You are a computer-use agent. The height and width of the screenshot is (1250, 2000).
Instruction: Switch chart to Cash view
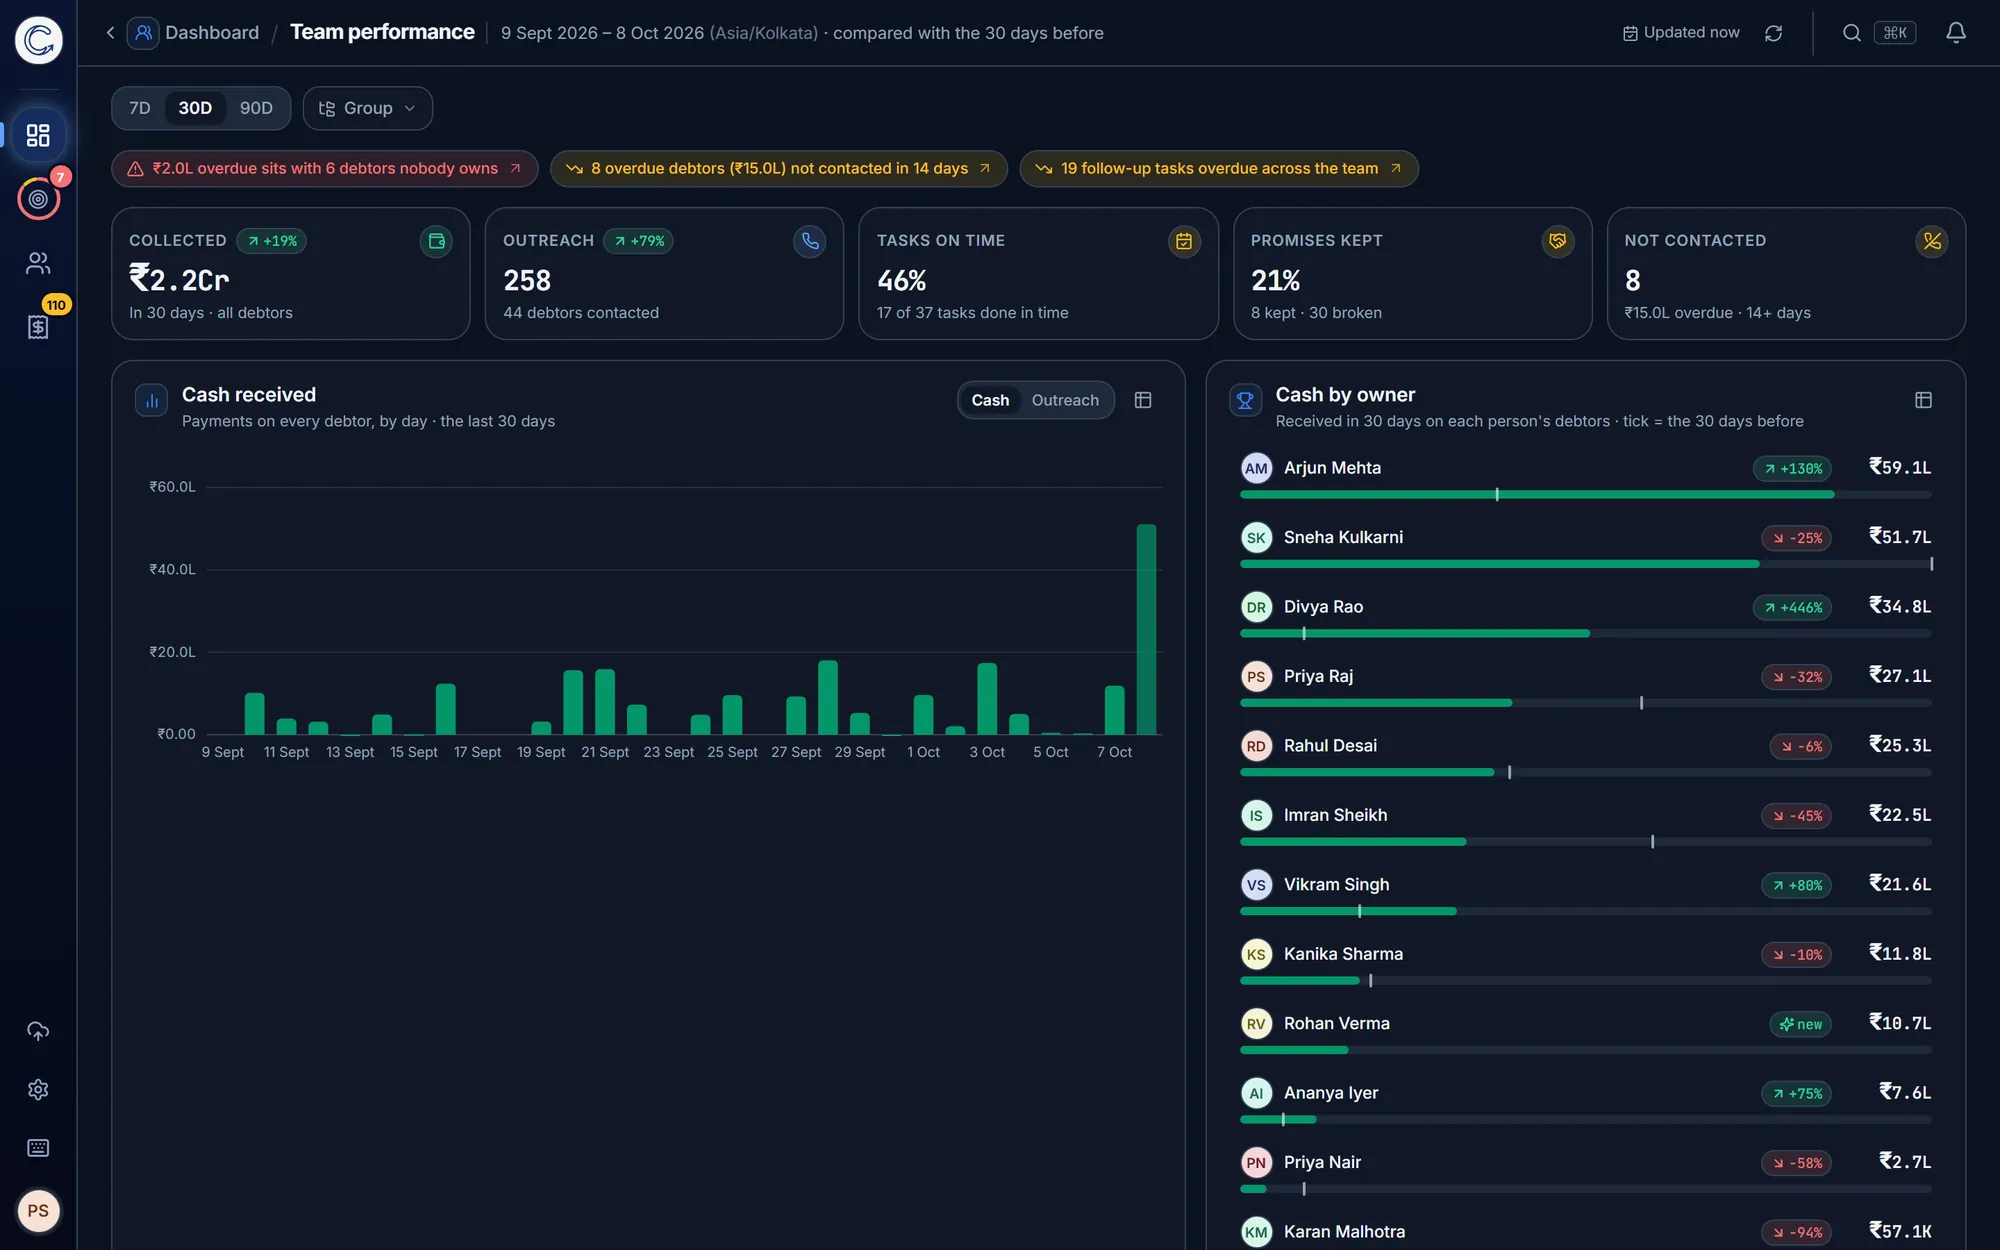coord(990,400)
